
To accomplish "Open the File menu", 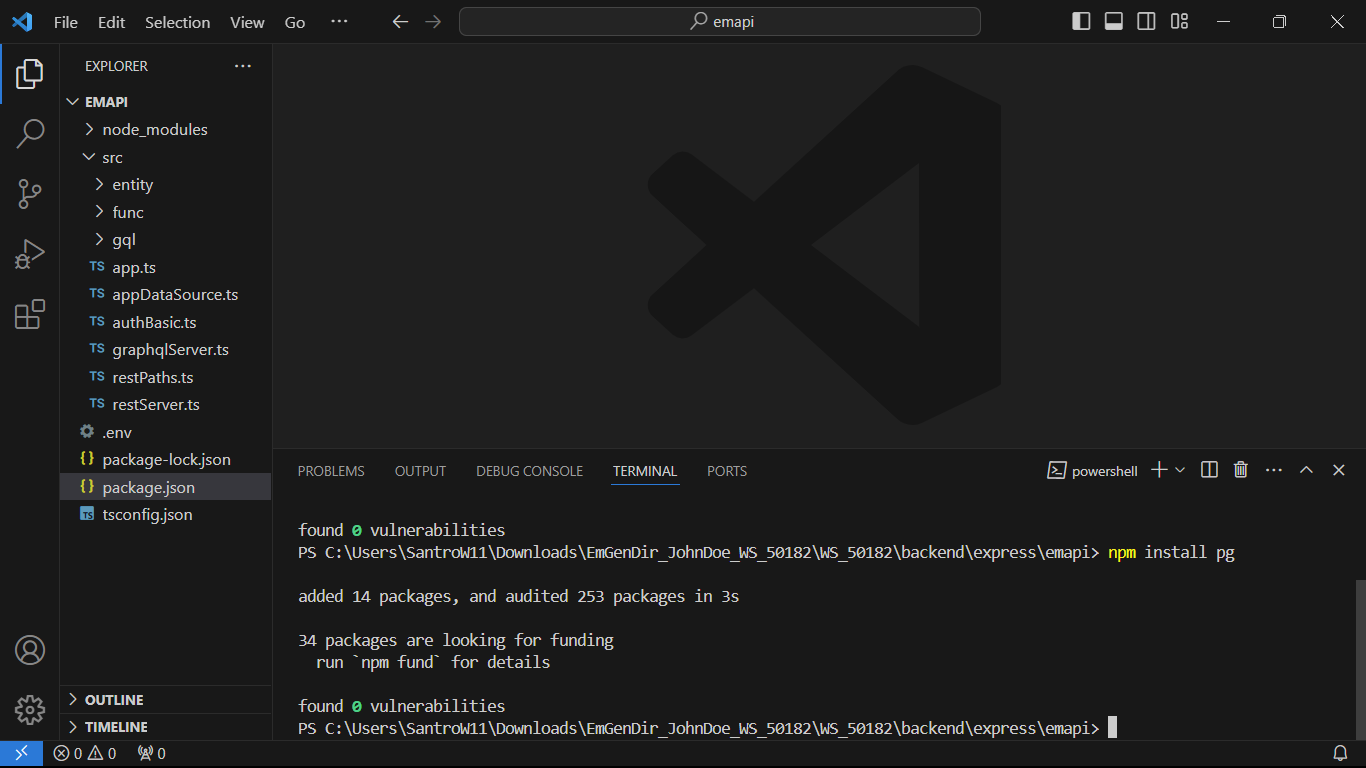I will pos(66,22).
